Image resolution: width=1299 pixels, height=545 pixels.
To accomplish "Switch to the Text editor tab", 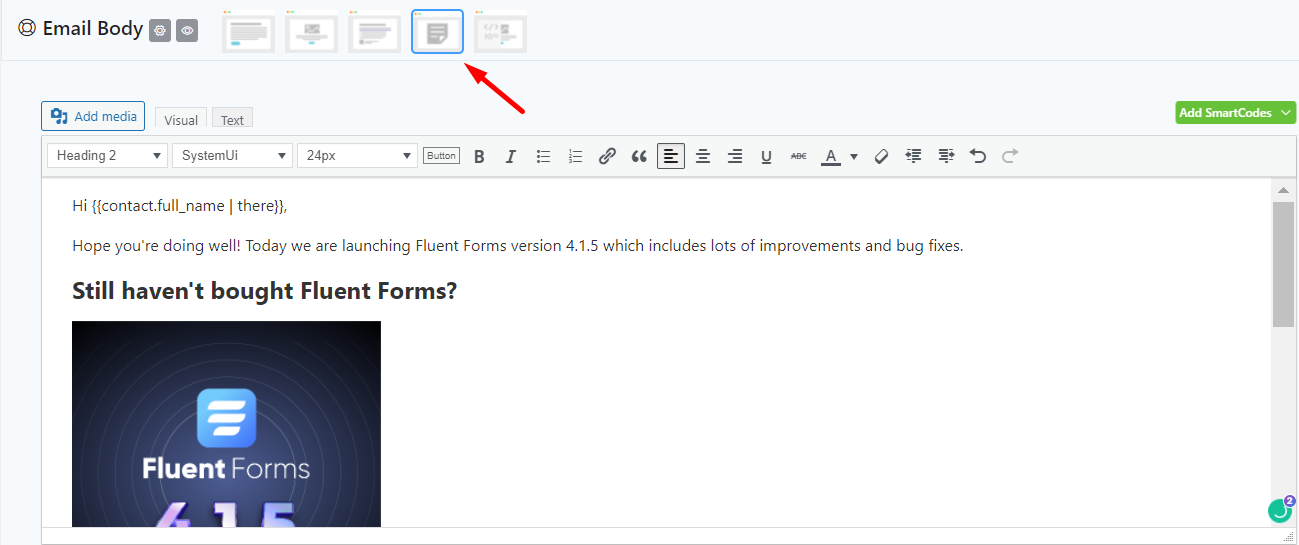I will pos(232,120).
